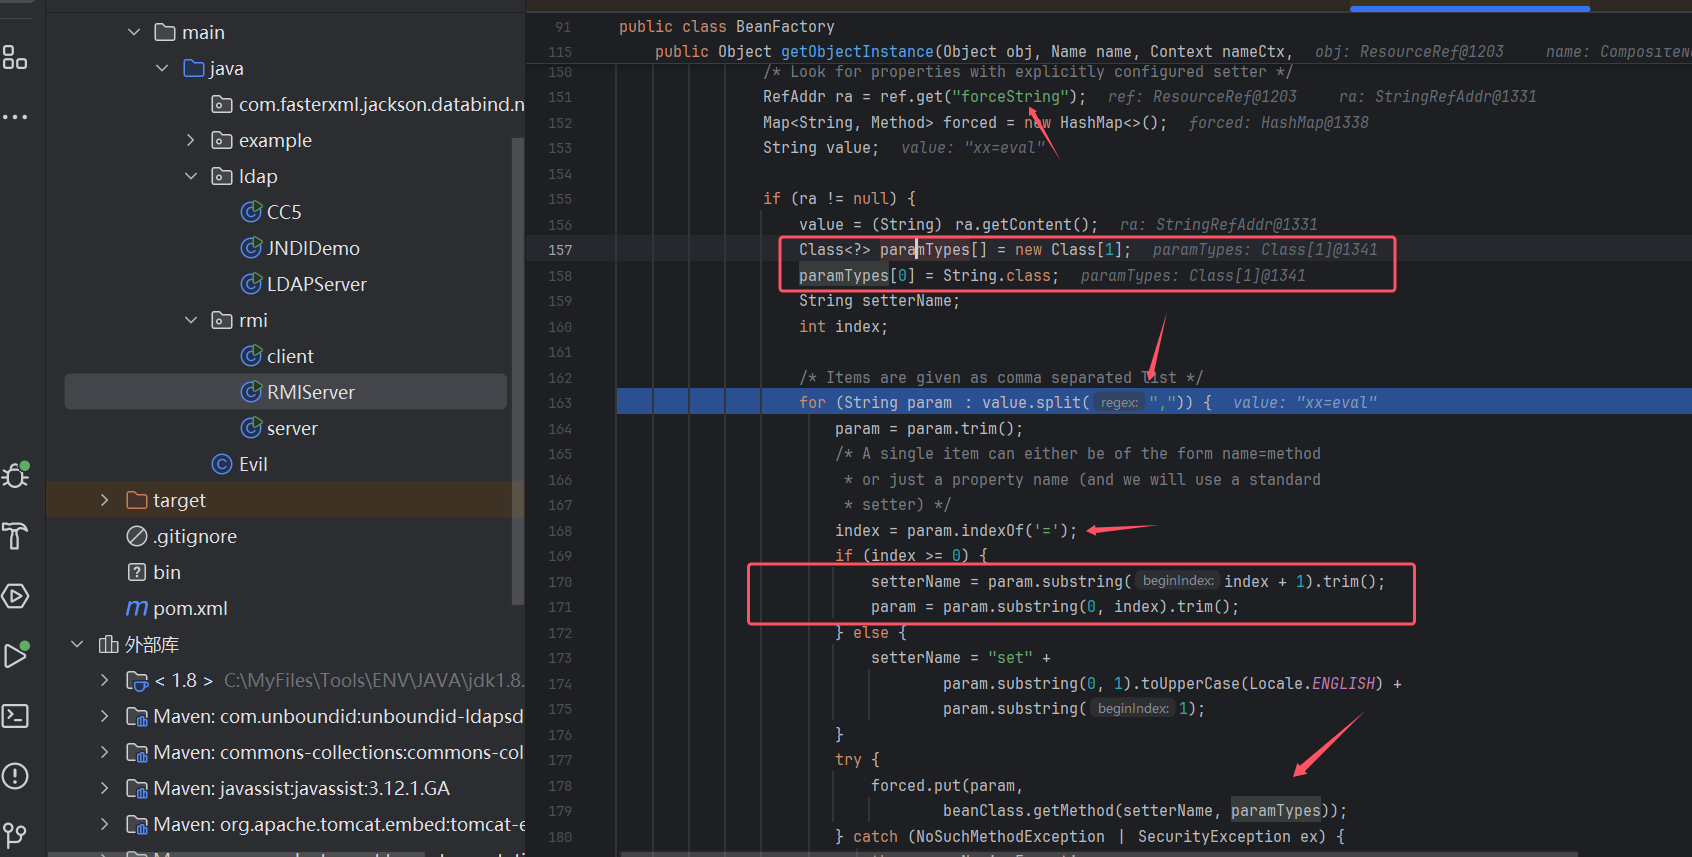
Task: Click gutter line number 157
Action: click(560, 250)
